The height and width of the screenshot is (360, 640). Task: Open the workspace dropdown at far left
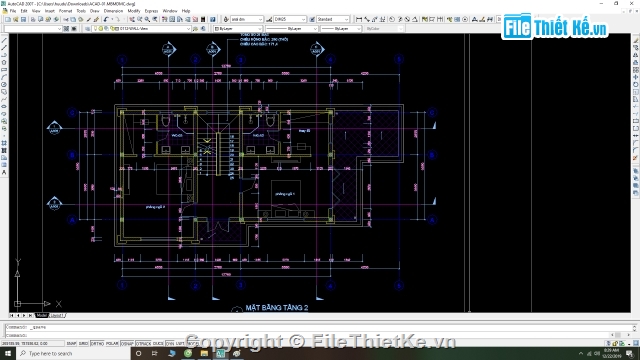pos(33,29)
